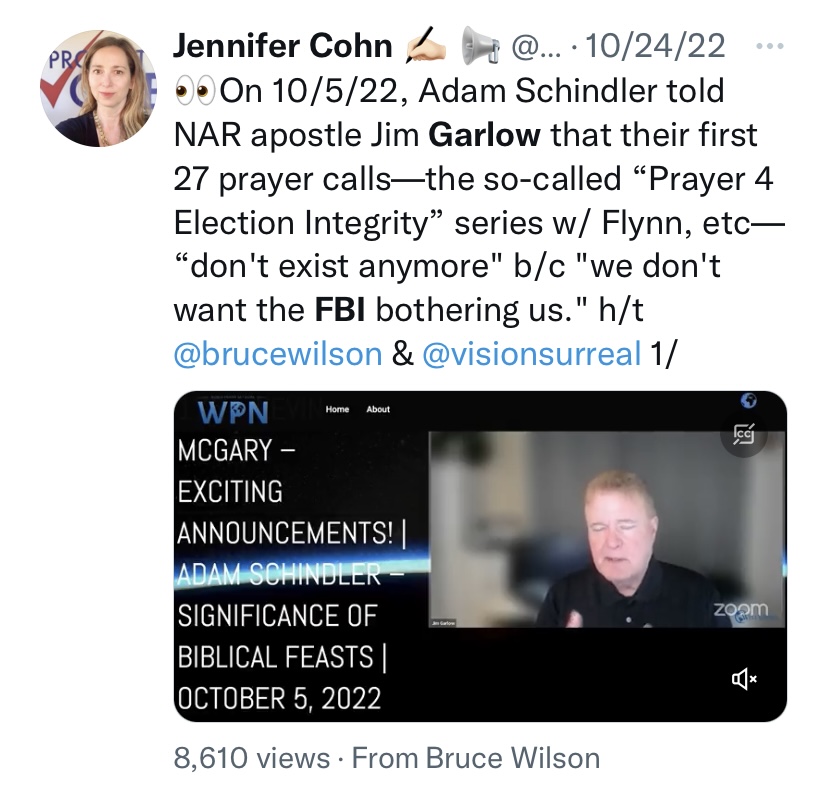Image resolution: width=828 pixels, height=792 pixels.
Task: Click the 8,610 views count
Action: pyautogui.click(x=252, y=758)
